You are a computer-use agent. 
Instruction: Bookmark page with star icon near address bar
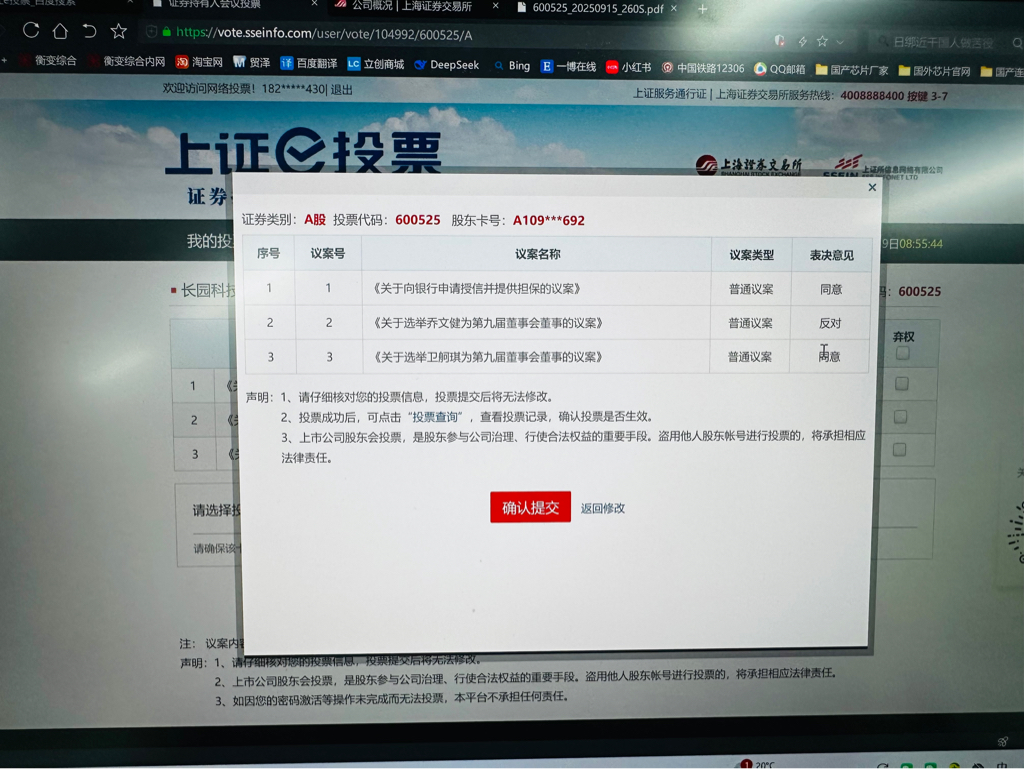118,31
